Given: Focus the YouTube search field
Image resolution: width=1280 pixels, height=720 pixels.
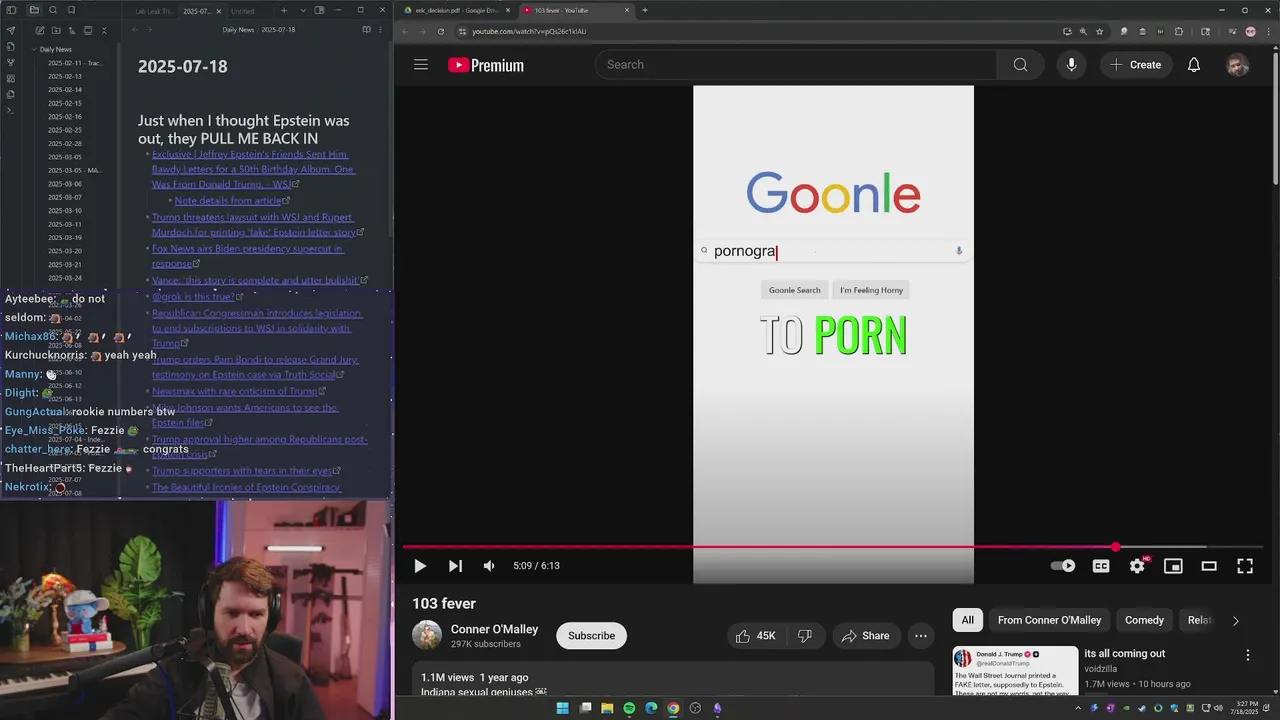Looking at the screenshot, I should coord(796,65).
